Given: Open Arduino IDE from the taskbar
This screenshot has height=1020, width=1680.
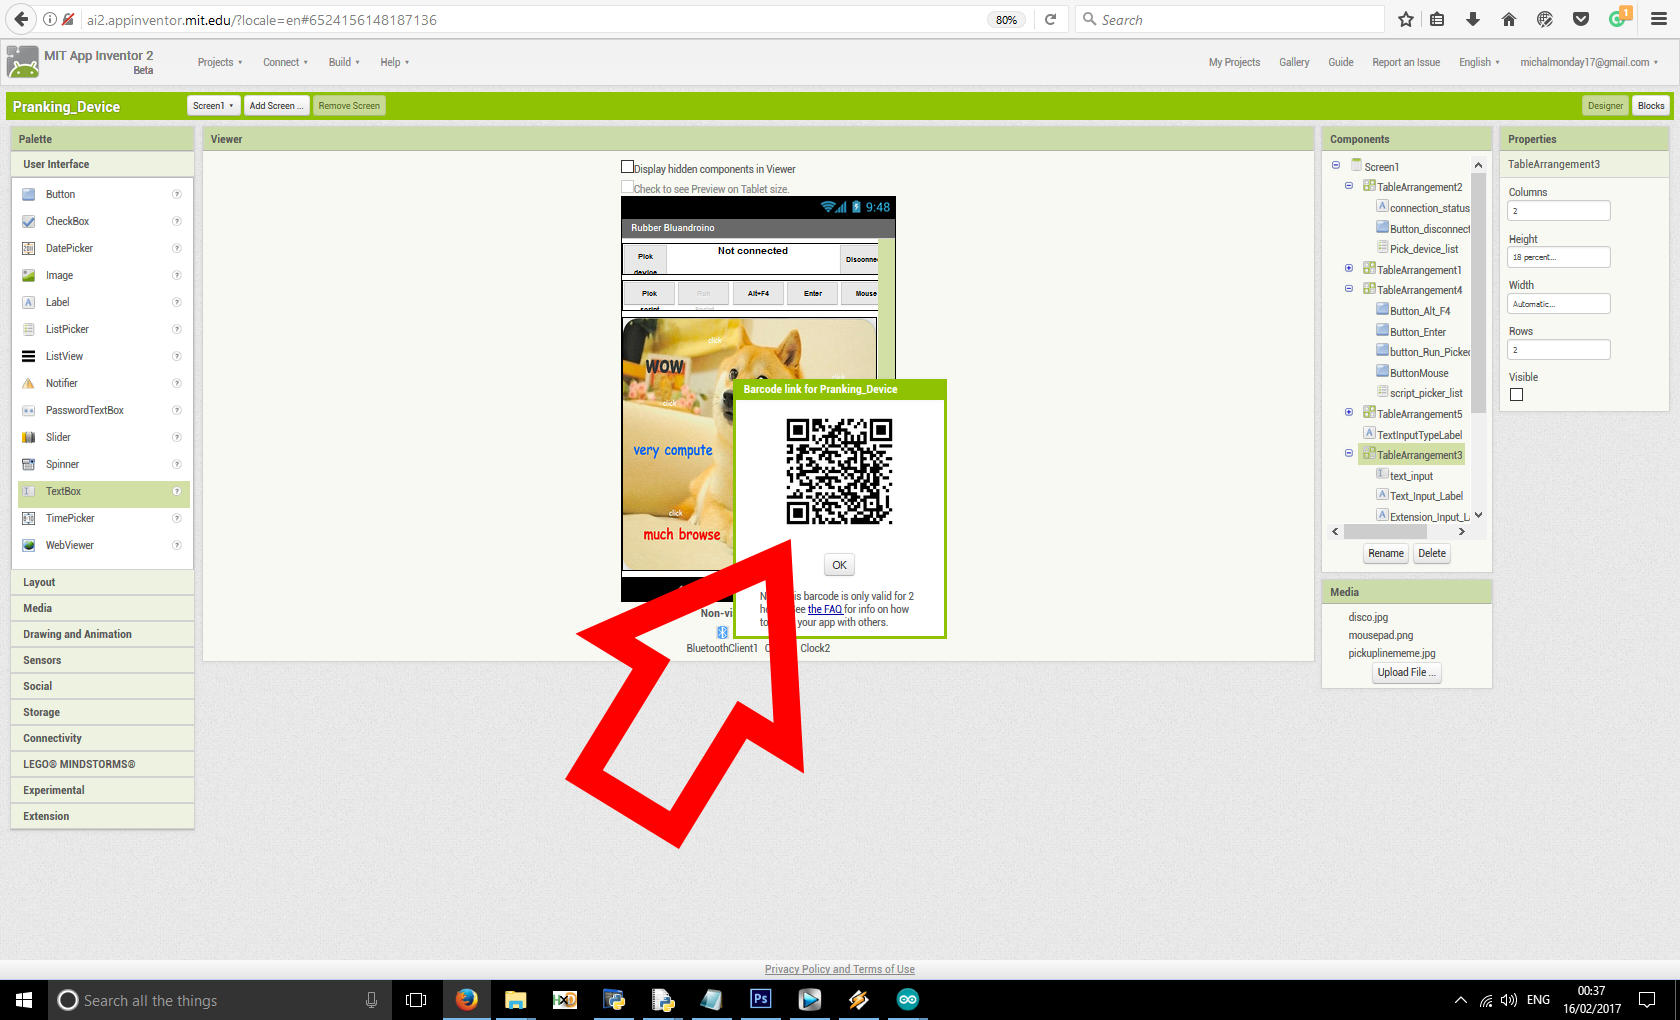Looking at the screenshot, I should pos(908,999).
